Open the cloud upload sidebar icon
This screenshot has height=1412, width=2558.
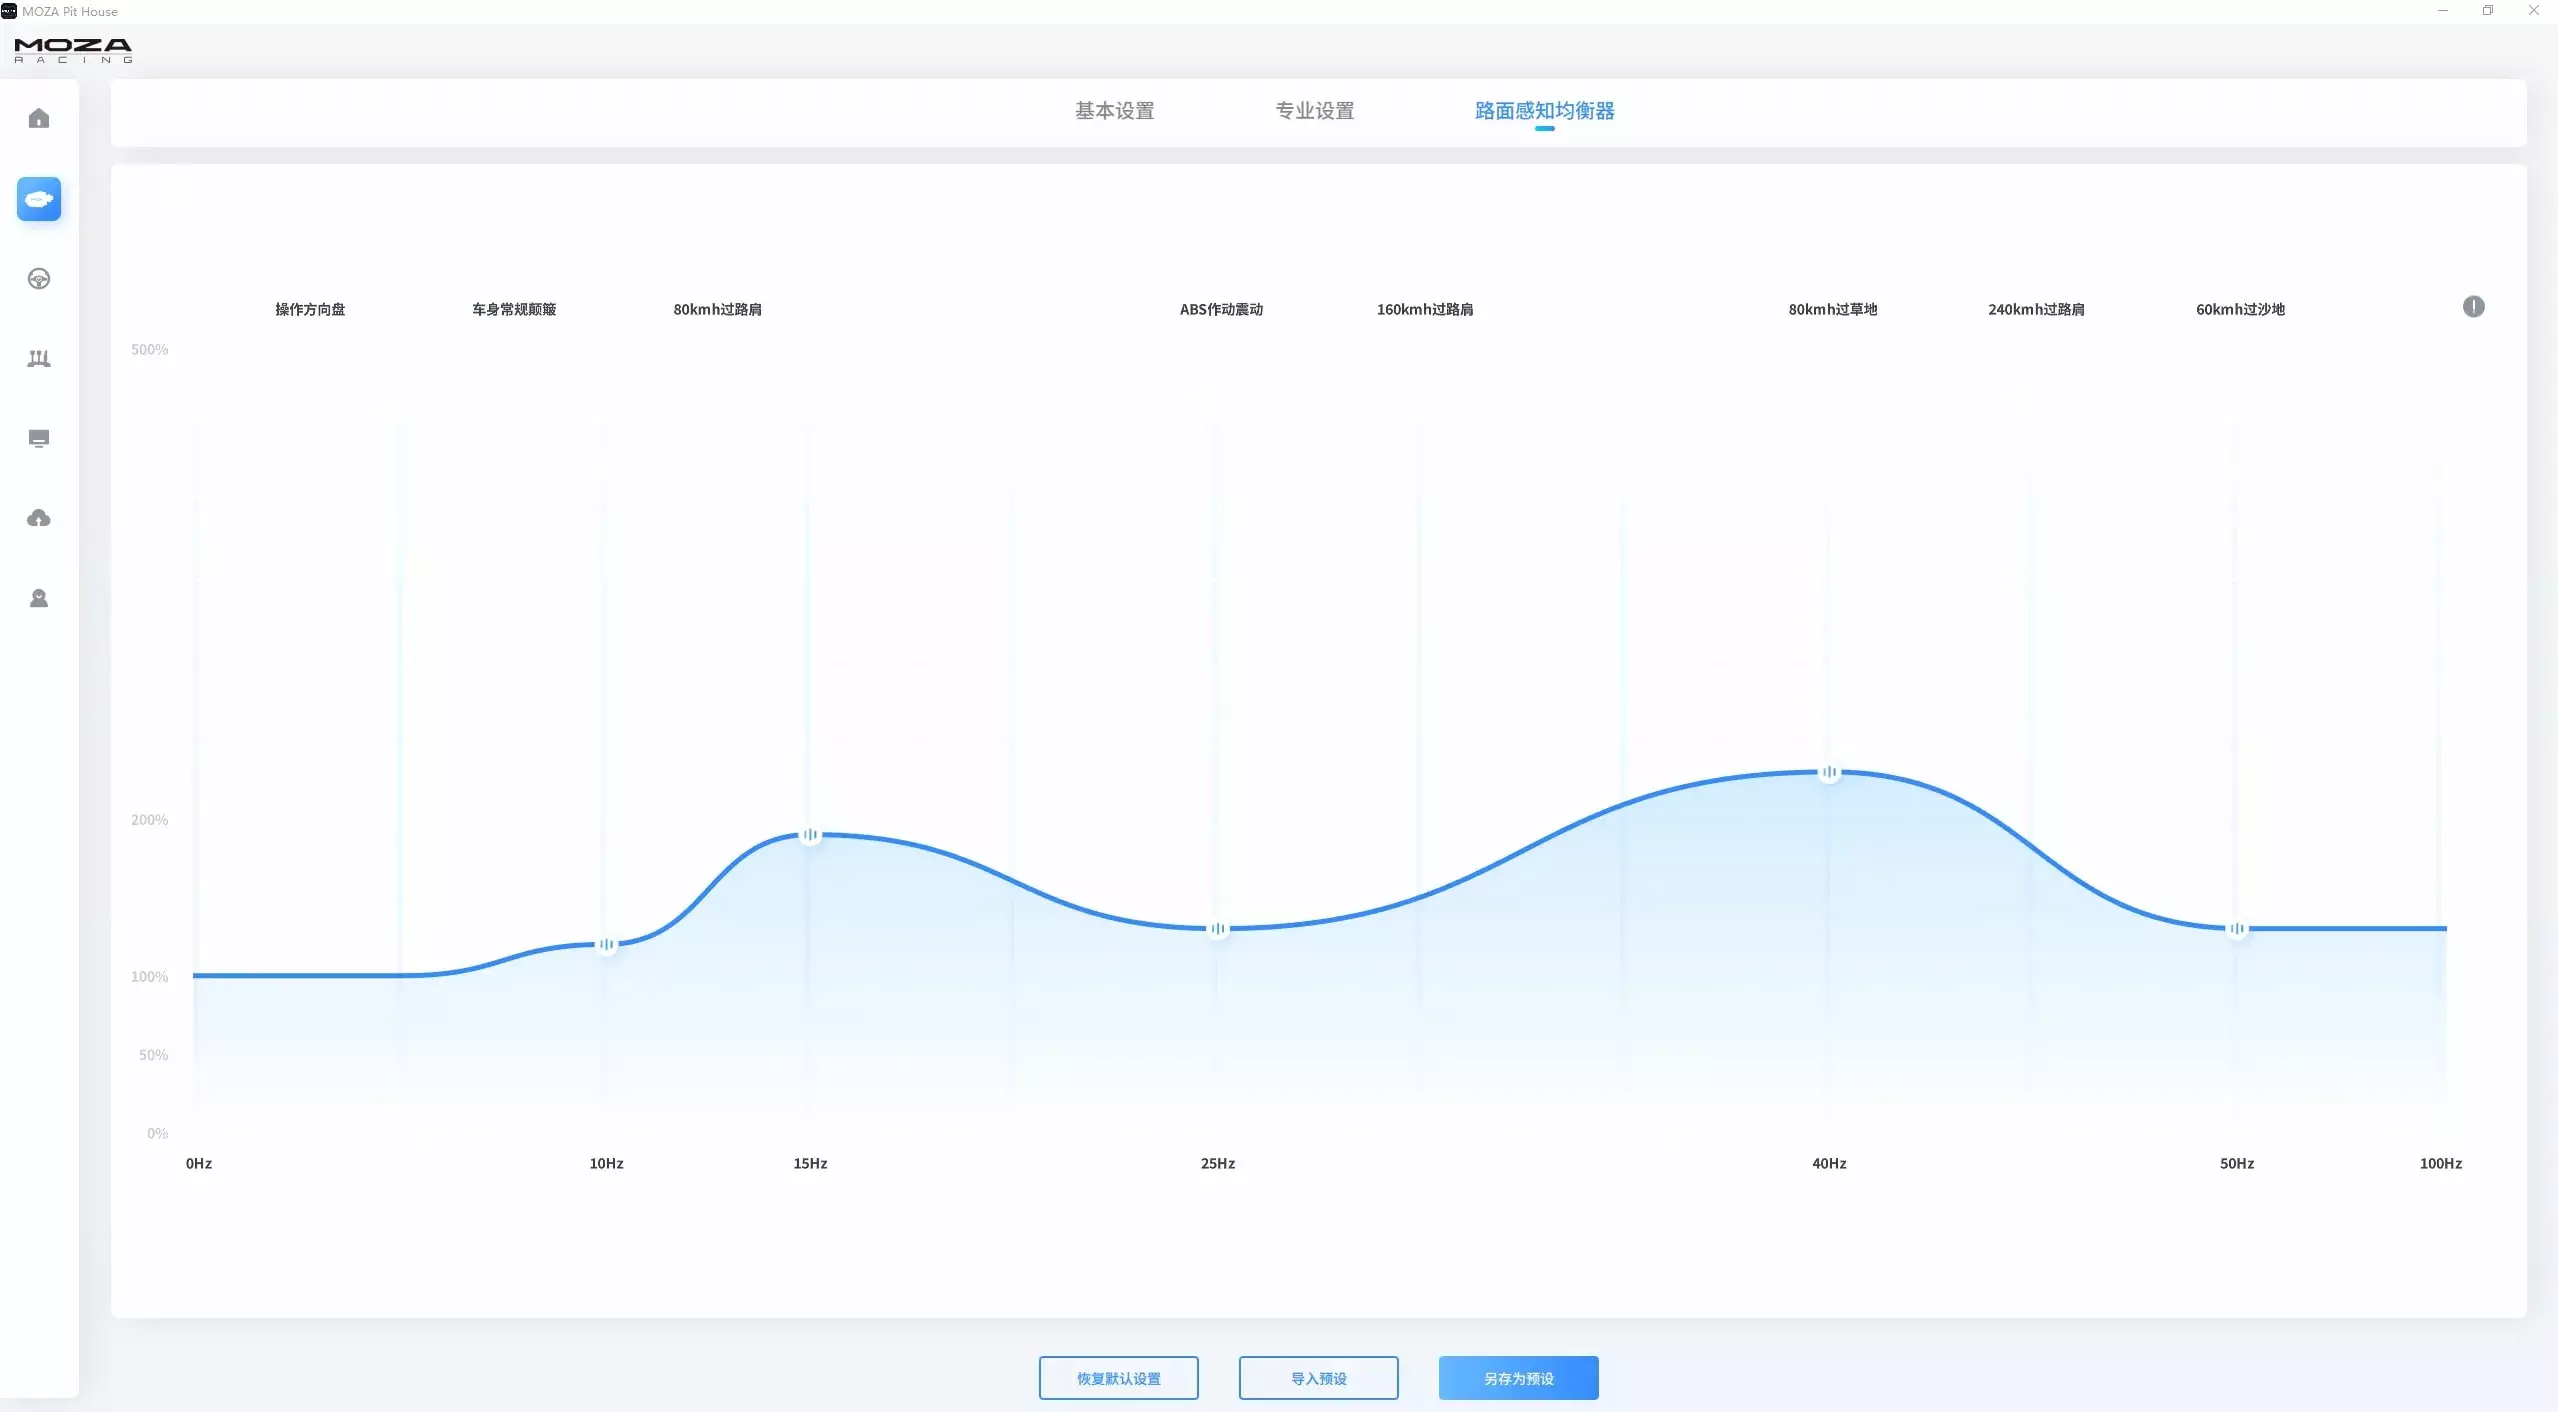pos(38,518)
